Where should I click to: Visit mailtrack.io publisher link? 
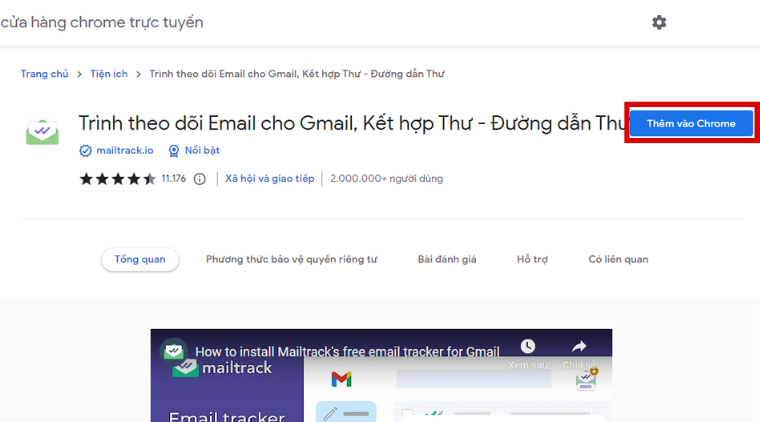(x=125, y=151)
